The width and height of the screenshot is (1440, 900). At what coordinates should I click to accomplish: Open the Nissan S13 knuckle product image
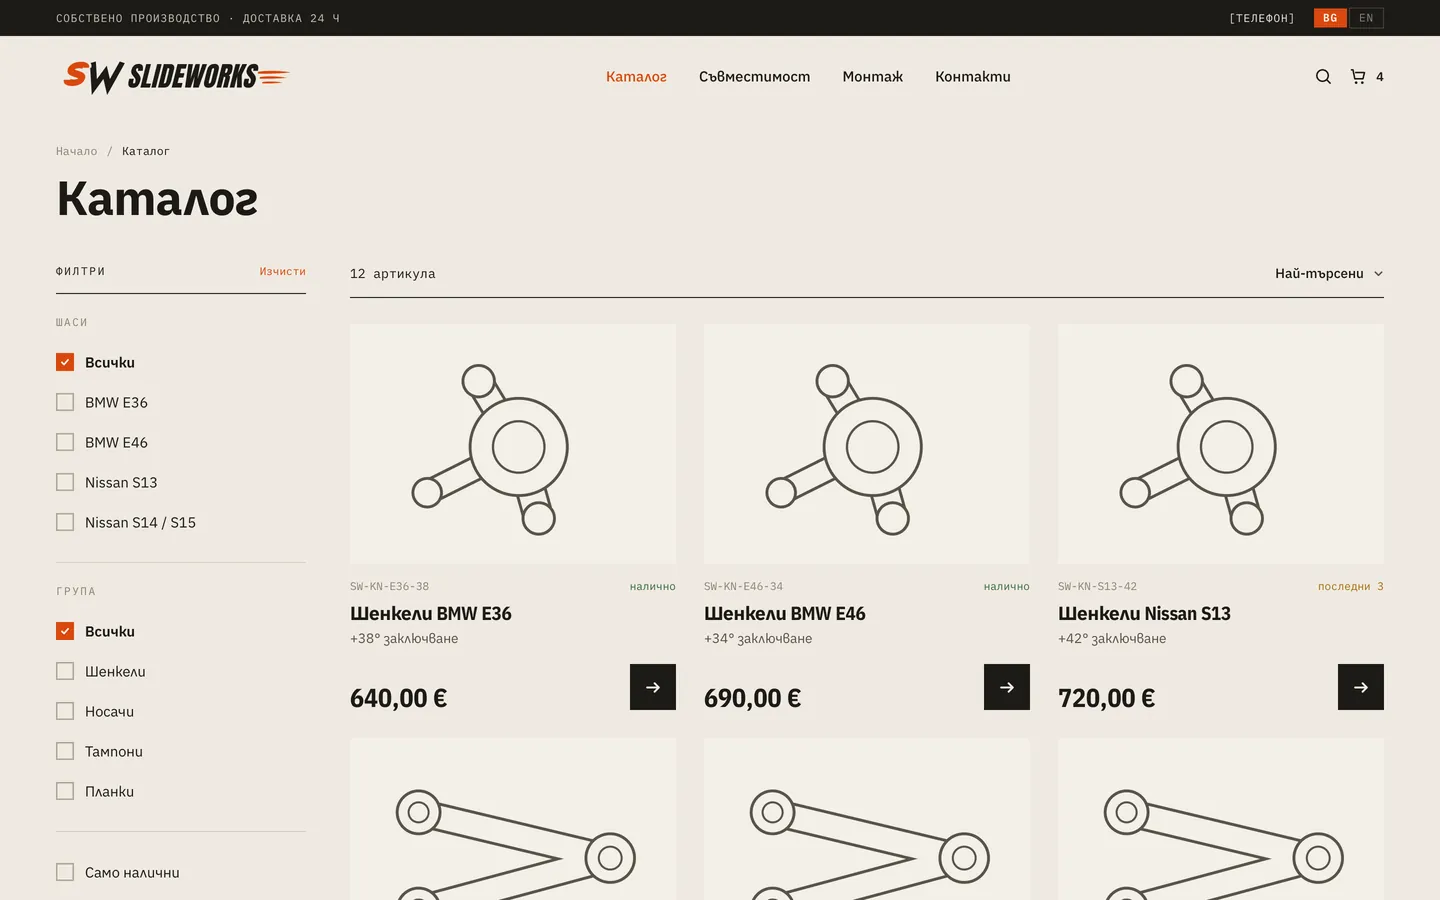click(1221, 444)
